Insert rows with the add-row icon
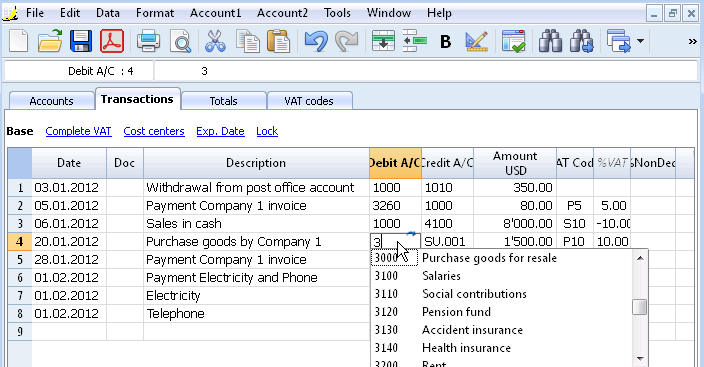Viewport: 704px width, 367px height. click(383, 41)
